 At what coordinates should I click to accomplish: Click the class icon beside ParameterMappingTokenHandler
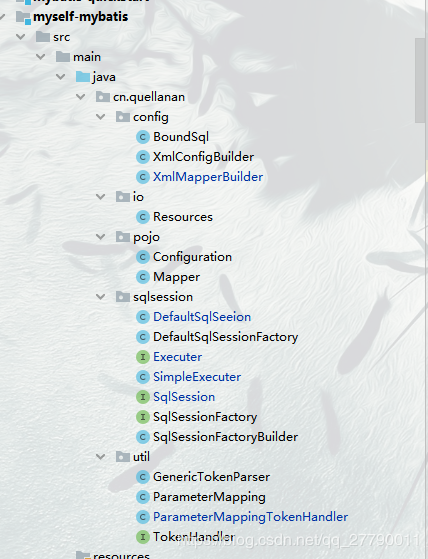click(x=143, y=517)
